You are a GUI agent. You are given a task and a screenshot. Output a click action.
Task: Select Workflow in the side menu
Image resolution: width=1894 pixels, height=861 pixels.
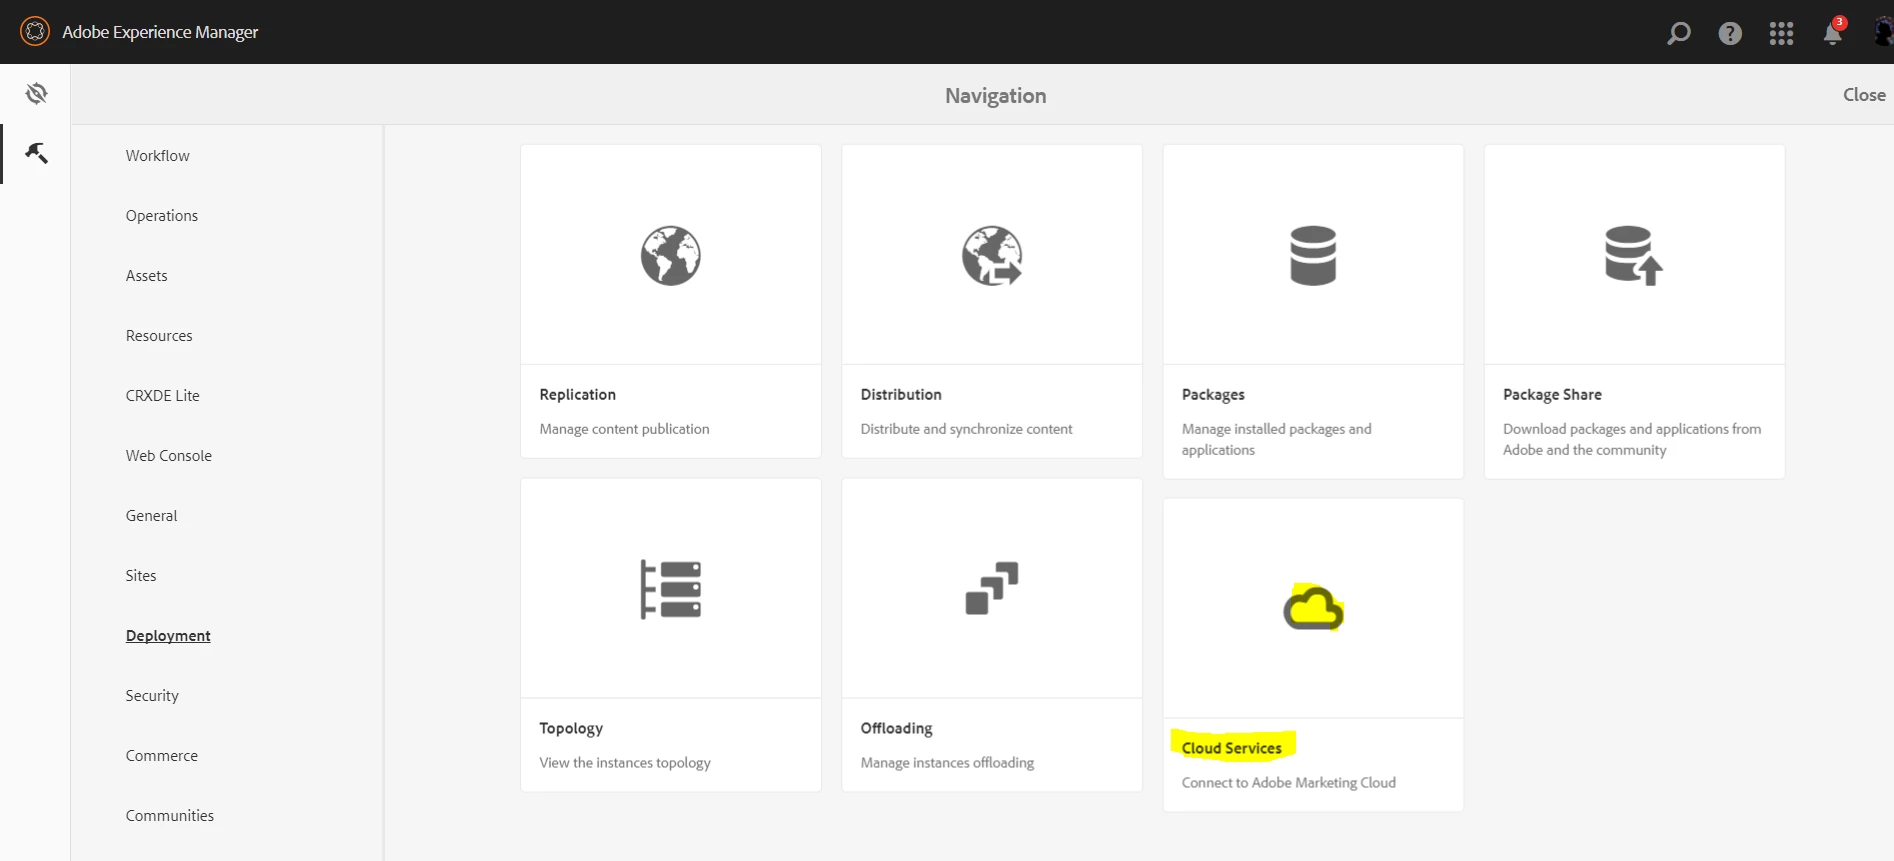[158, 155]
